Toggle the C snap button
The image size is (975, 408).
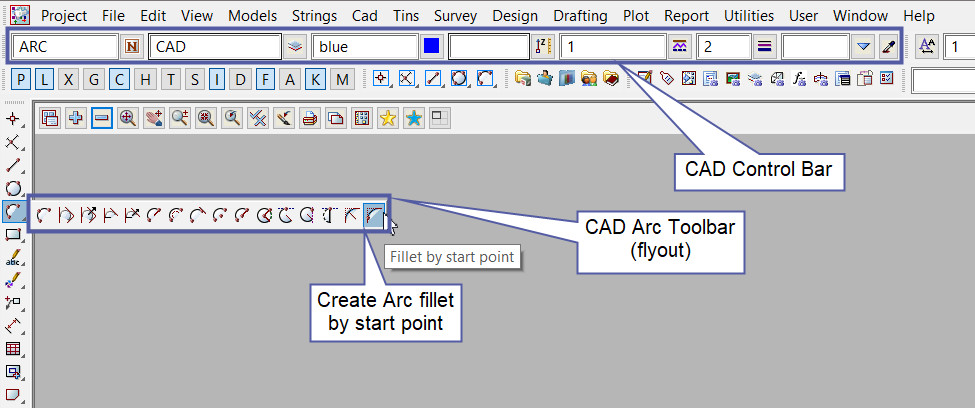pyautogui.click(x=119, y=79)
